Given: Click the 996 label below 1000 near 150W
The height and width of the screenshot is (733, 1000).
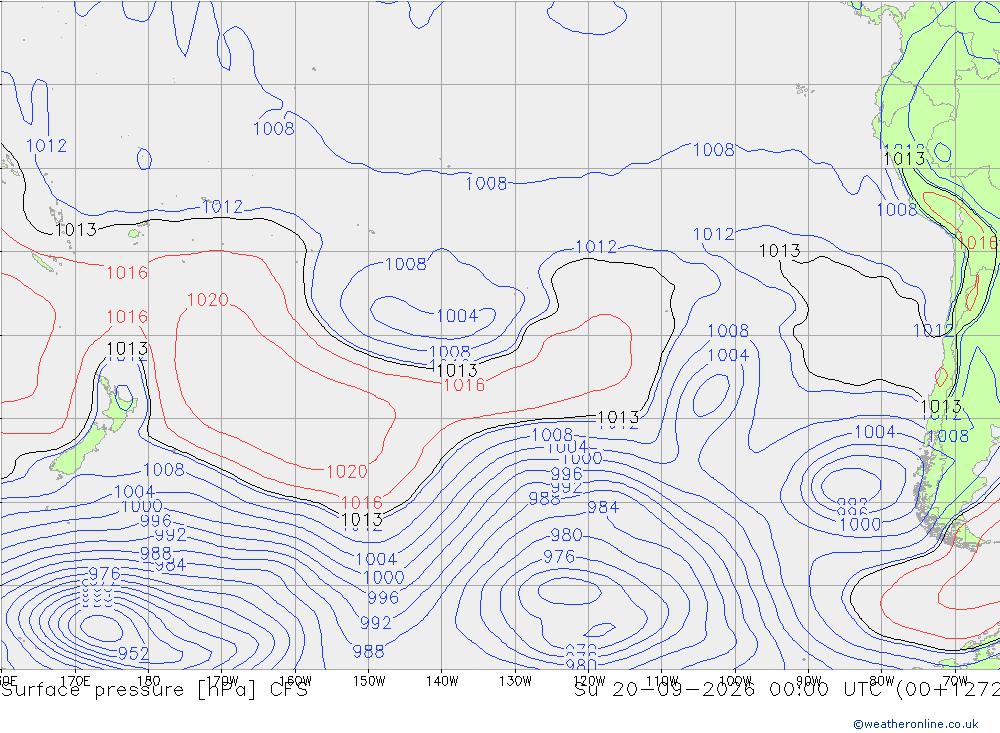Looking at the screenshot, I should click(383, 598).
